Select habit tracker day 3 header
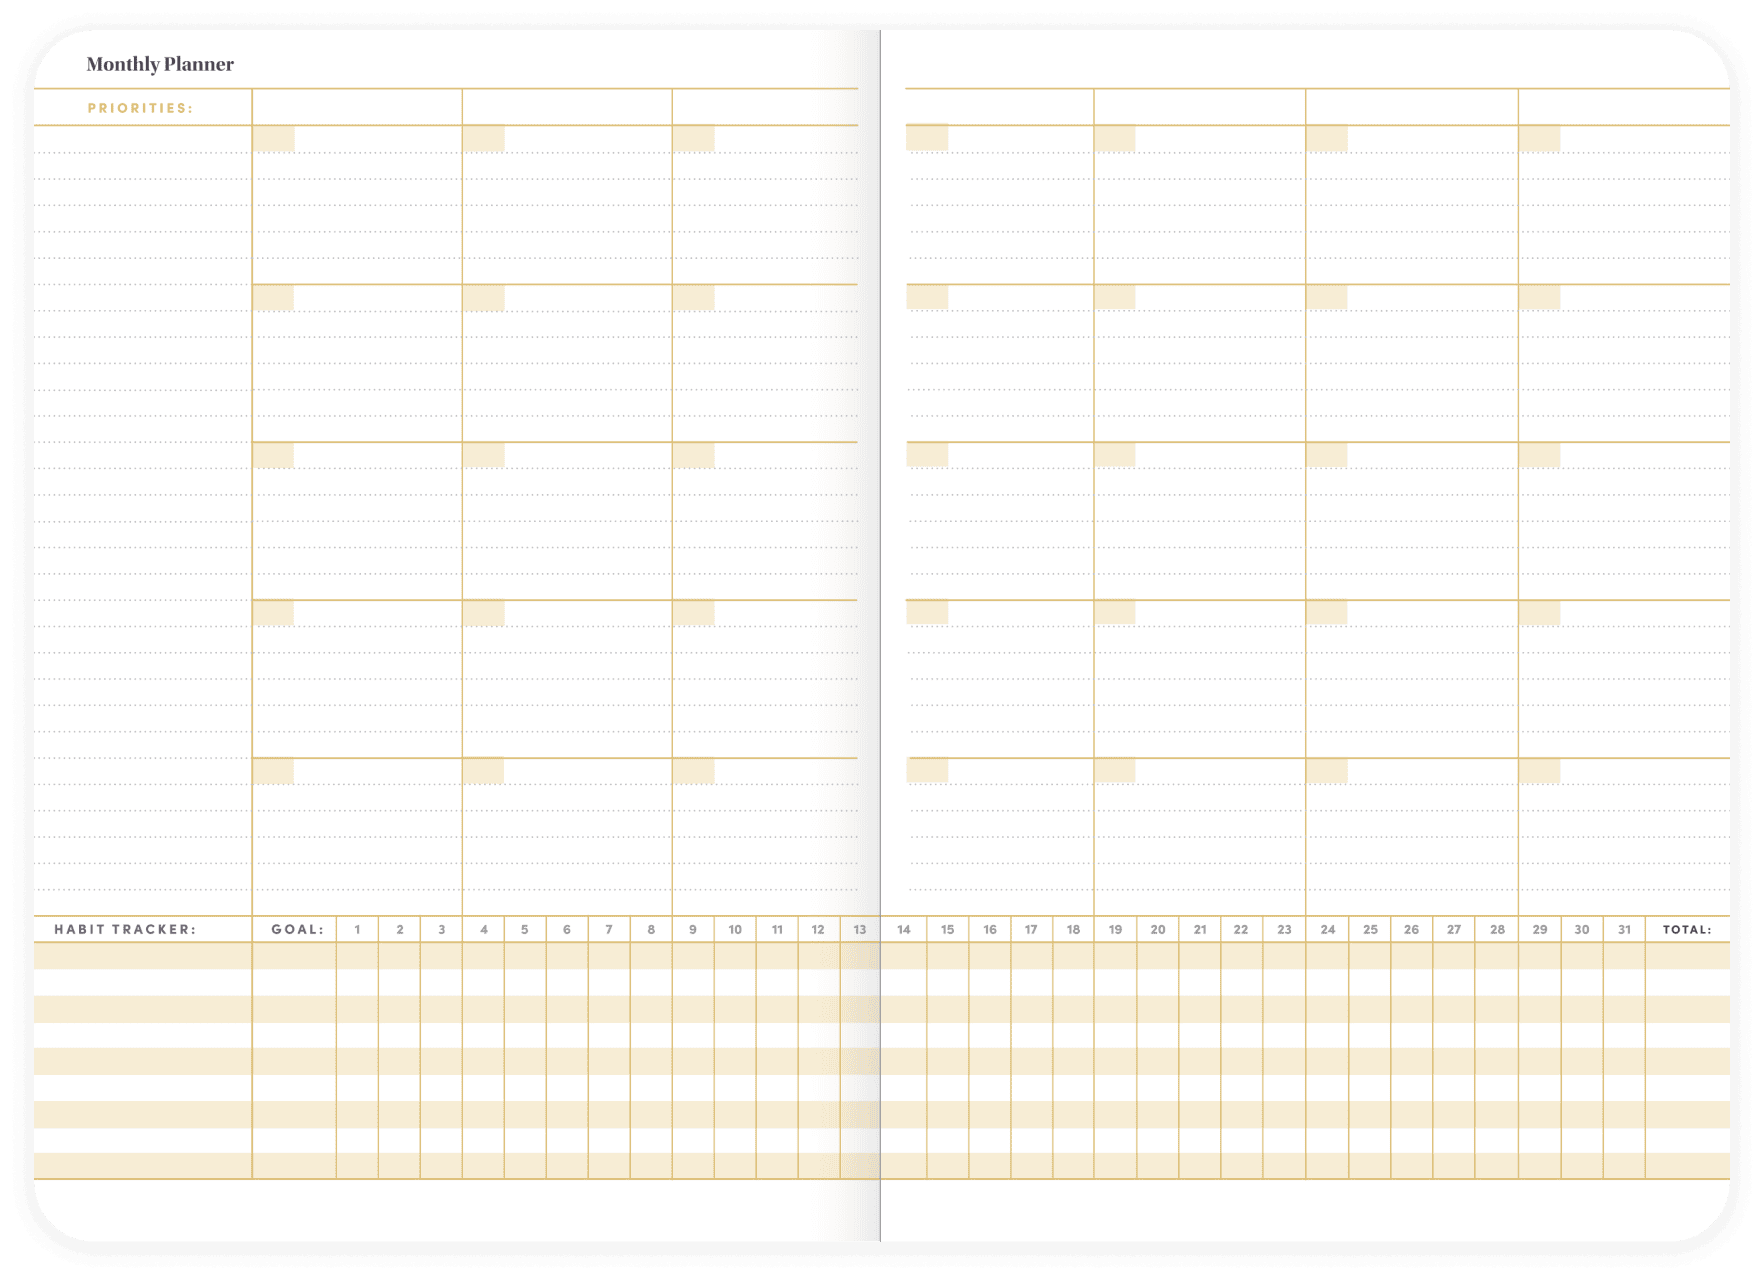The height and width of the screenshot is (1280, 1764). (x=442, y=929)
